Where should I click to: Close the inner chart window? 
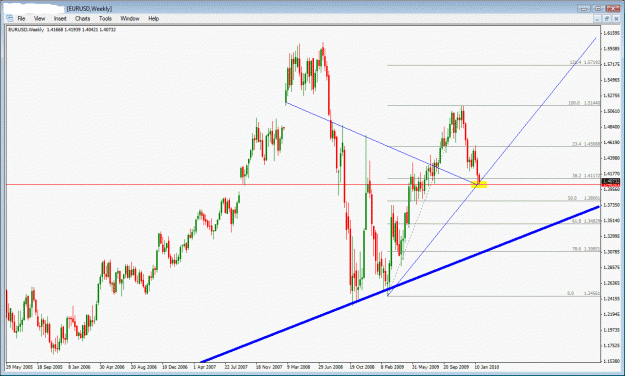(x=616, y=19)
